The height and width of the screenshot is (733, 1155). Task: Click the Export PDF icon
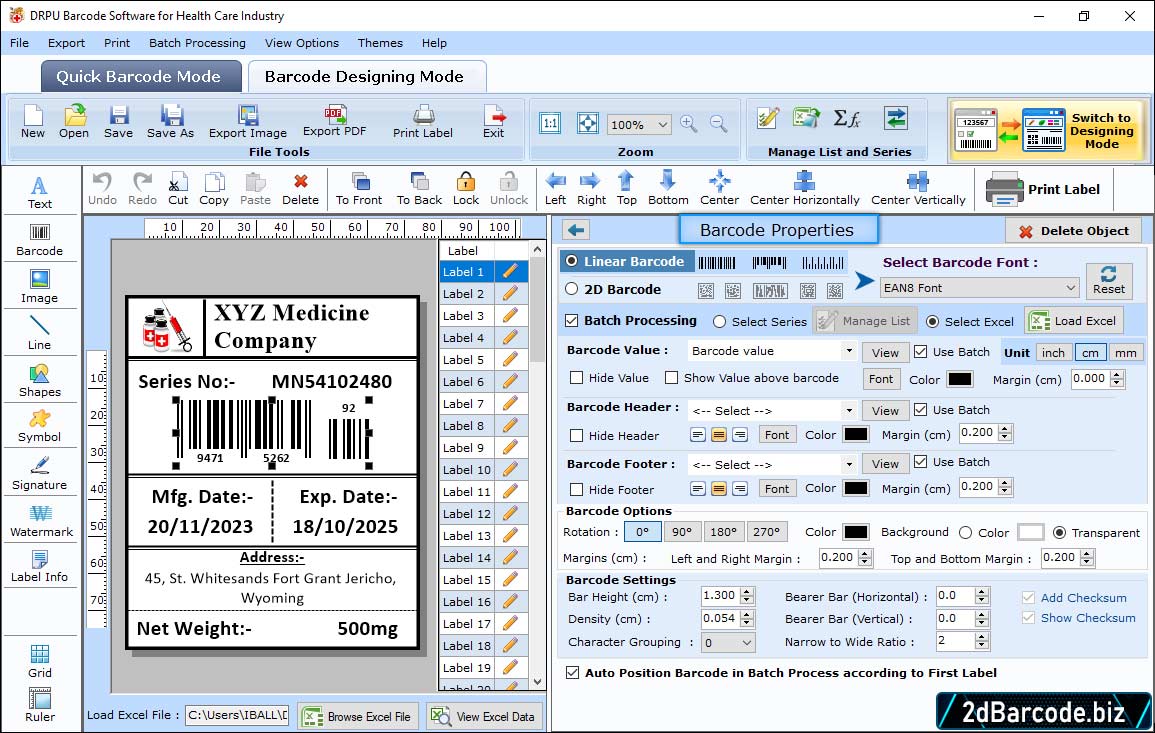tap(334, 114)
